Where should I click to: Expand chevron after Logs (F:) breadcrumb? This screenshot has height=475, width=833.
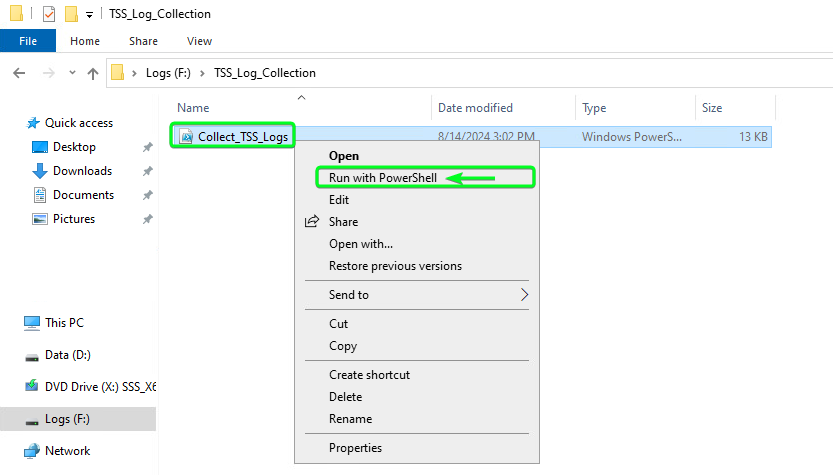pos(202,73)
